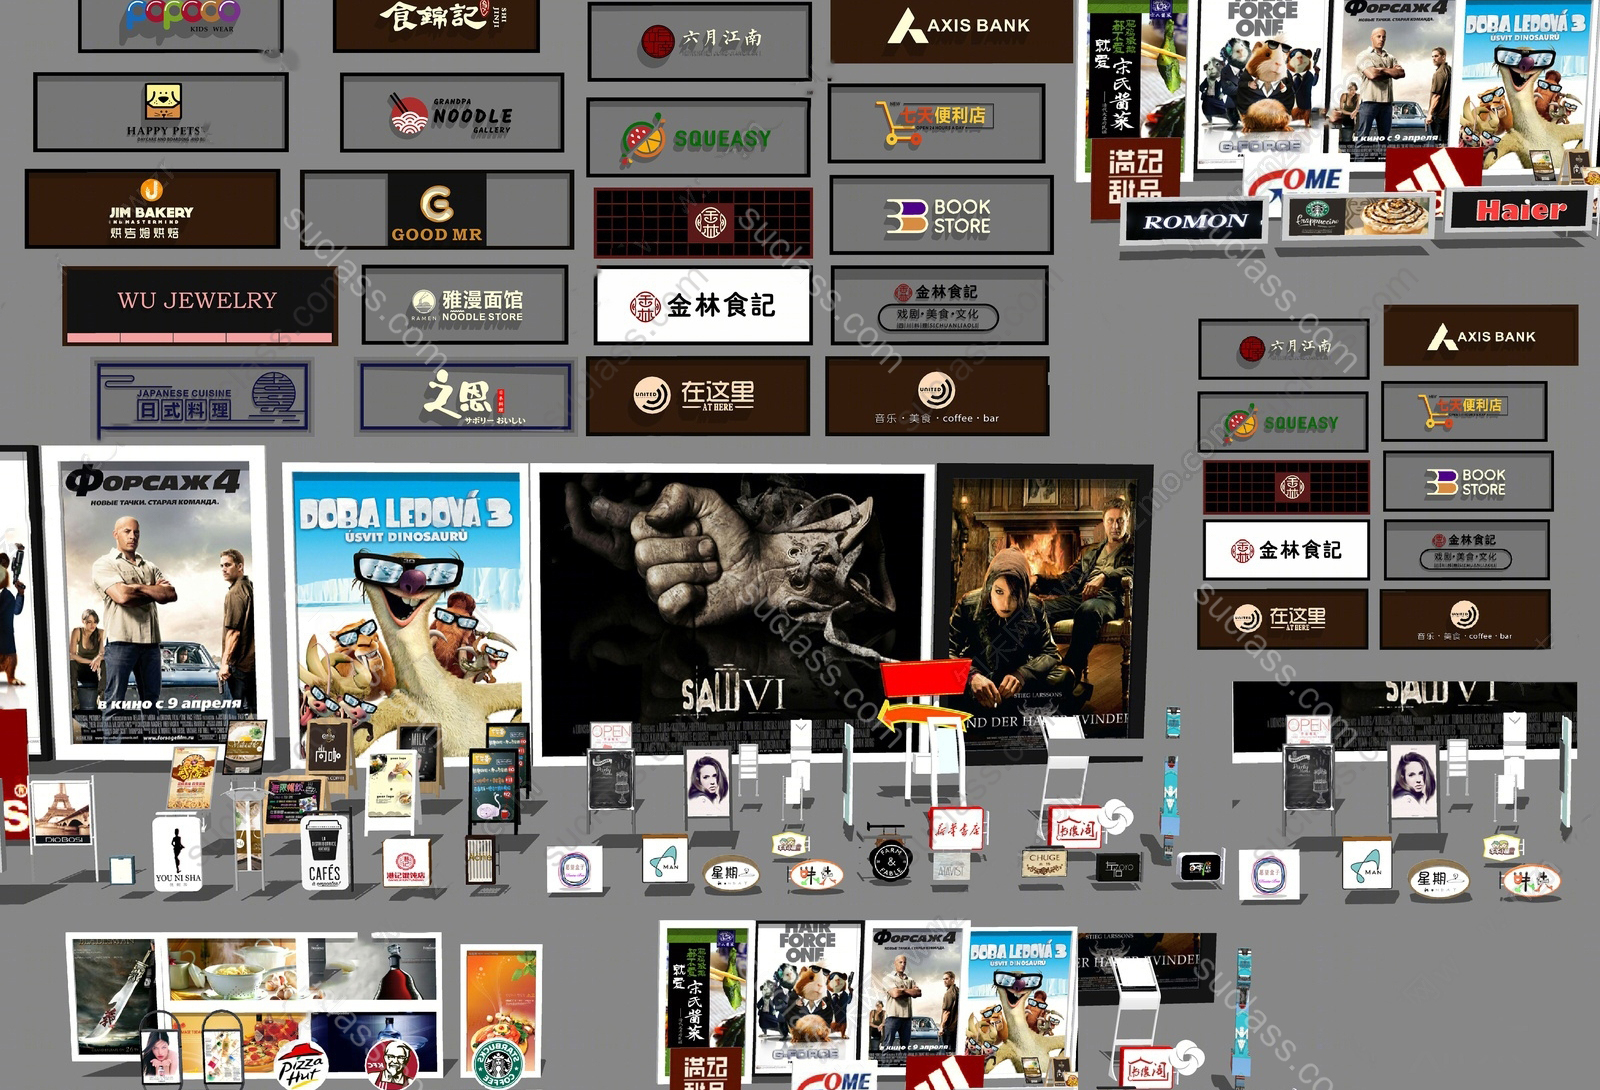Click the Pizza Hut logo

[302, 1066]
